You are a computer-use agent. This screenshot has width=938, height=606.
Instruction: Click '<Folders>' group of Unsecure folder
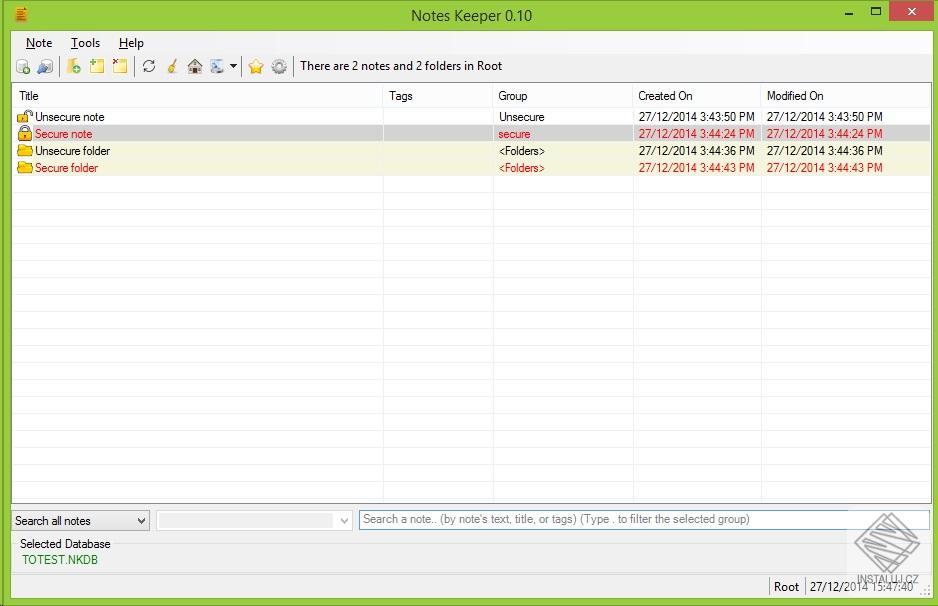coord(522,151)
